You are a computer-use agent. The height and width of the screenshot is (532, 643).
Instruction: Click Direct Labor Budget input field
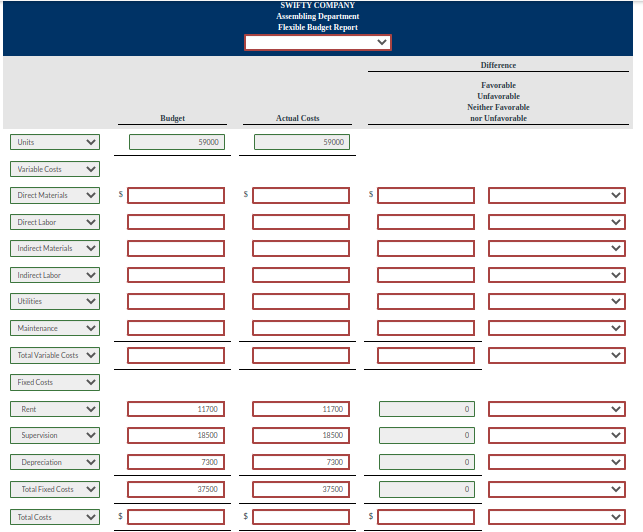[176, 222]
